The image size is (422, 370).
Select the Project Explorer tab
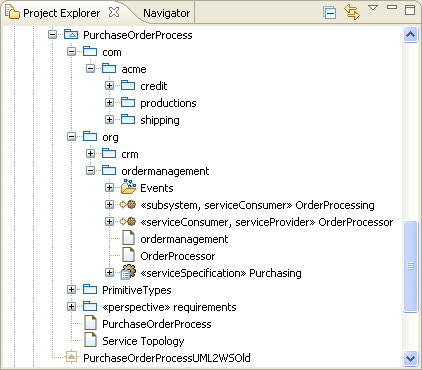pyautogui.click(x=62, y=13)
